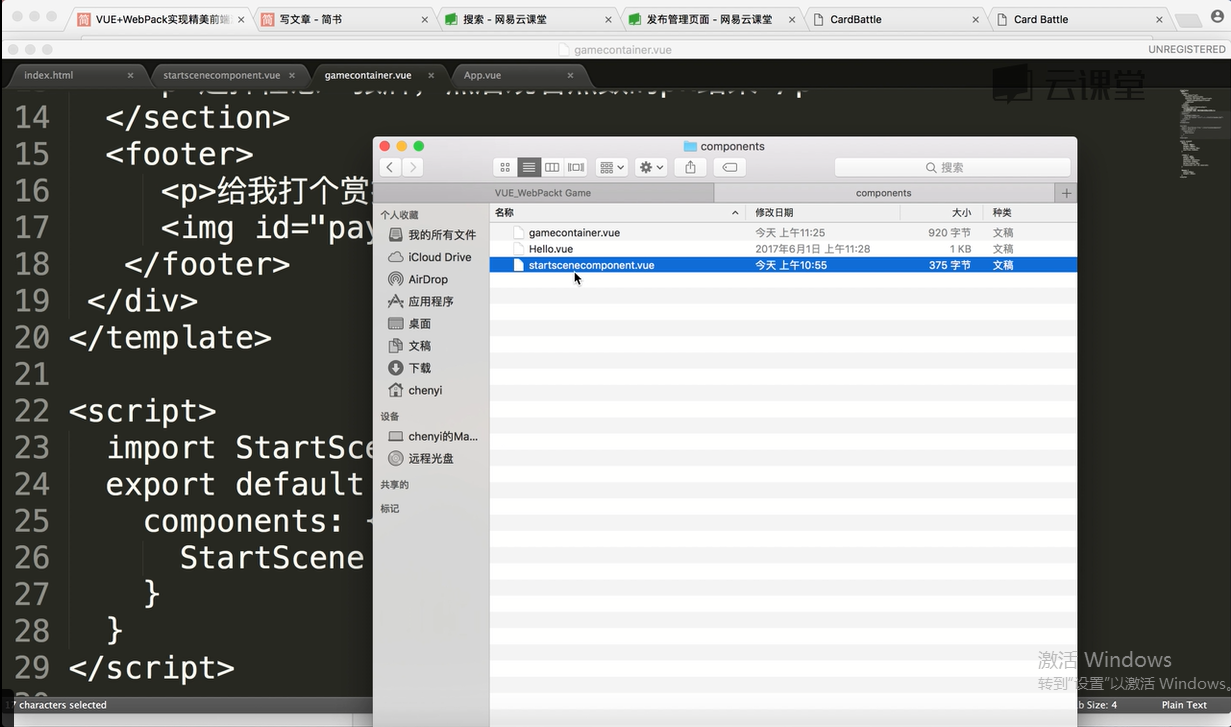Viewport: 1231px width, 727px height.
Task: Select Hello.vue file in Finder
Action: pos(783,248)
